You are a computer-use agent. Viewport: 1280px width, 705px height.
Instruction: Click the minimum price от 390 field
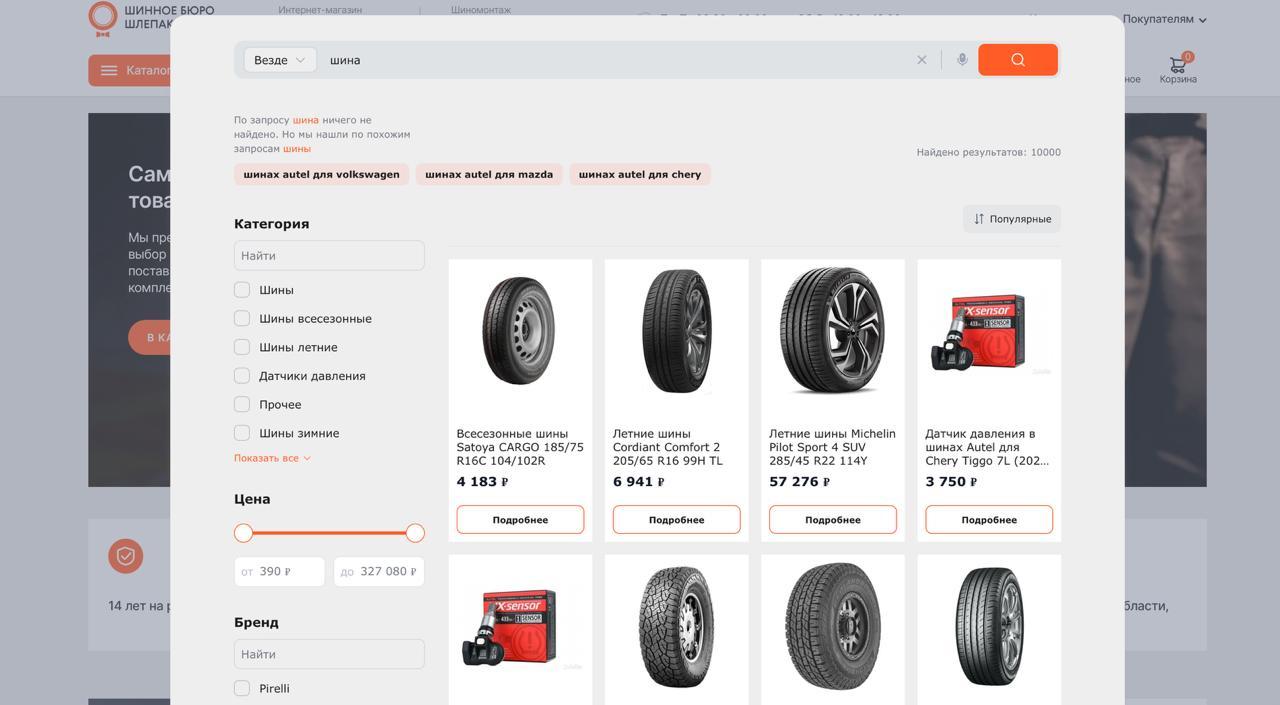(x=279, y=571)
